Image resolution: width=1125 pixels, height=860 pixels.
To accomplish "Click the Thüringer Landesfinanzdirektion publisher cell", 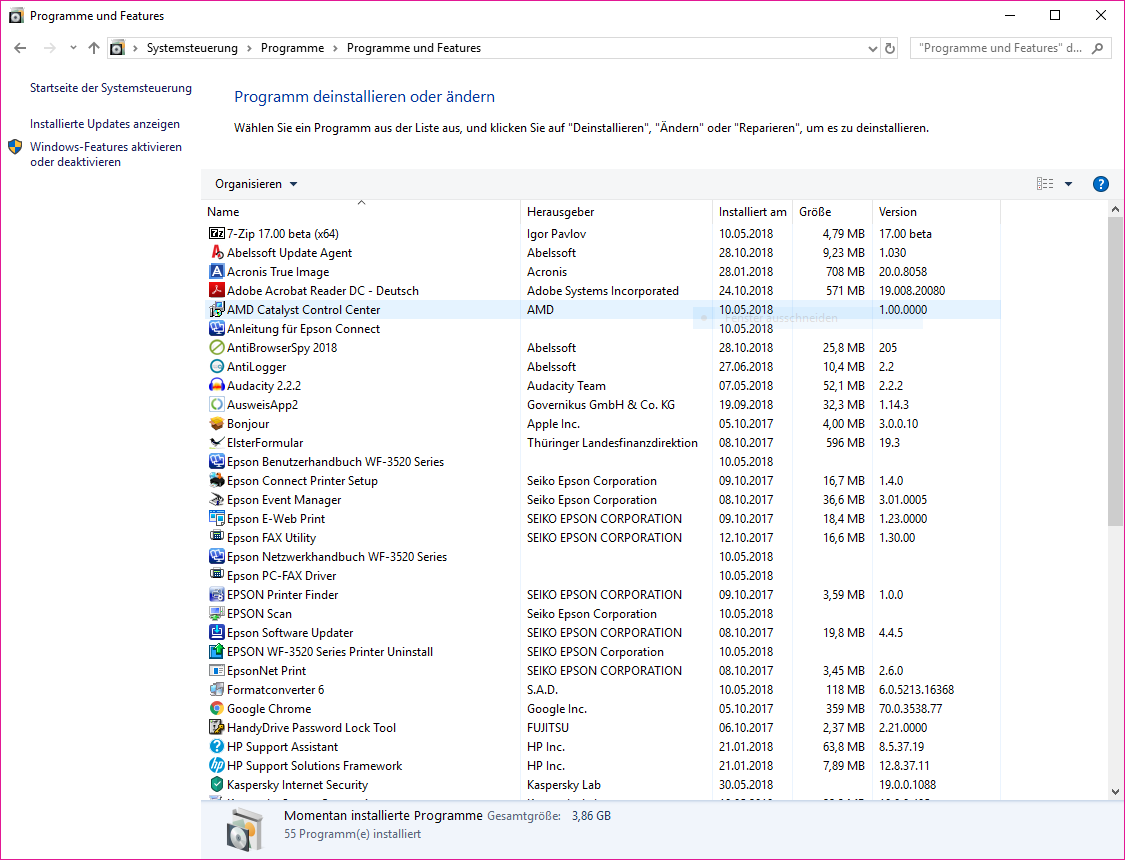I will pyautogui.click(x=612, y=443).
